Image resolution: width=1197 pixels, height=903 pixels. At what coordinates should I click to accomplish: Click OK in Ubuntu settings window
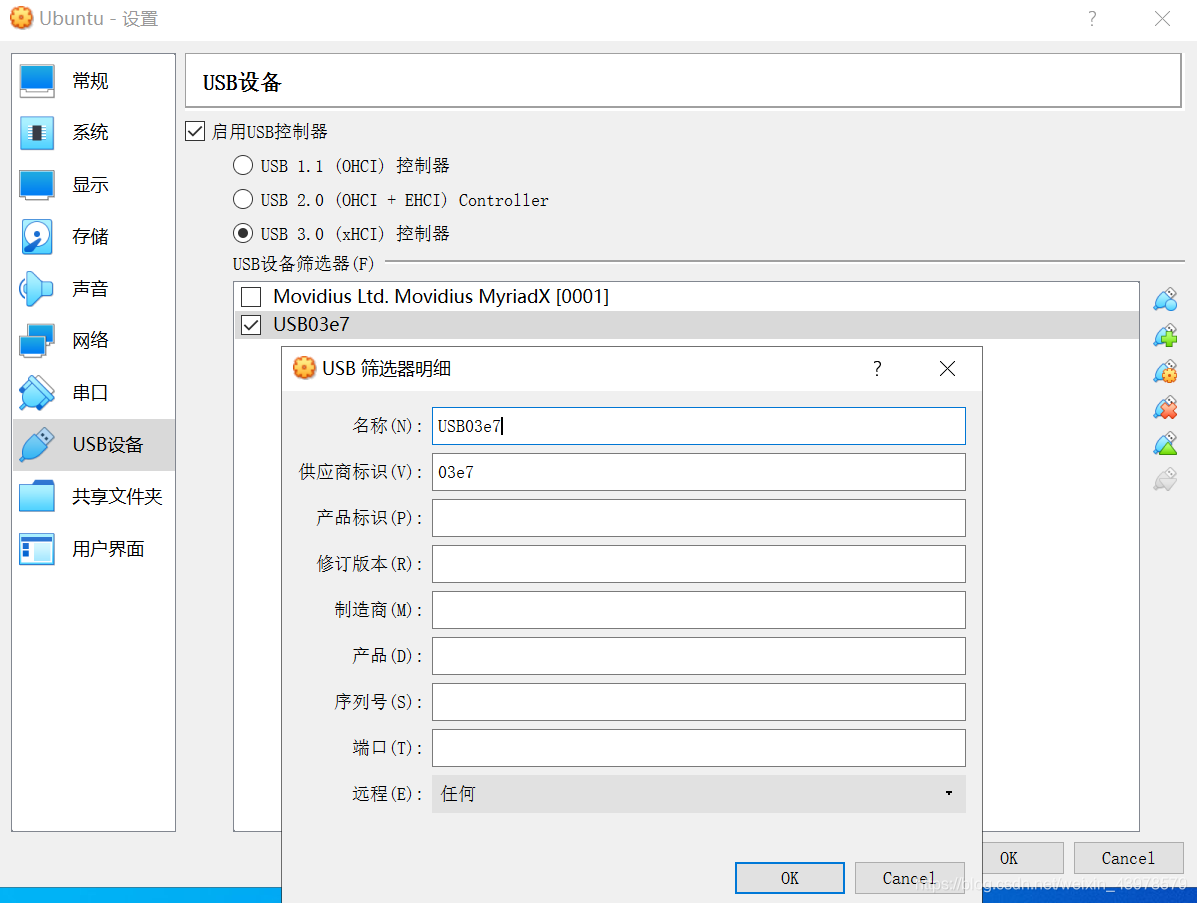point(1023,858)
